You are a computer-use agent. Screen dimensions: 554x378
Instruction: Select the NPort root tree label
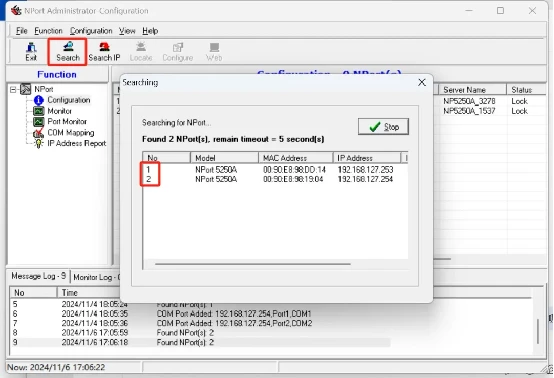tap(44, 89)
